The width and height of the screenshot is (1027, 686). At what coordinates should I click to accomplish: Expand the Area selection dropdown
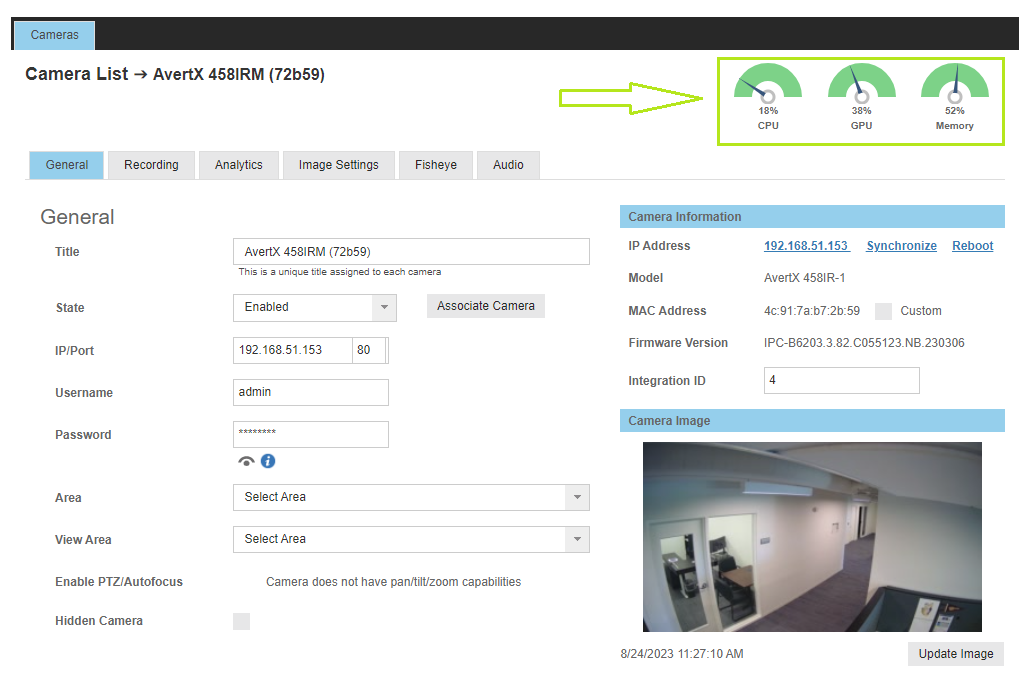click(410, 497)
